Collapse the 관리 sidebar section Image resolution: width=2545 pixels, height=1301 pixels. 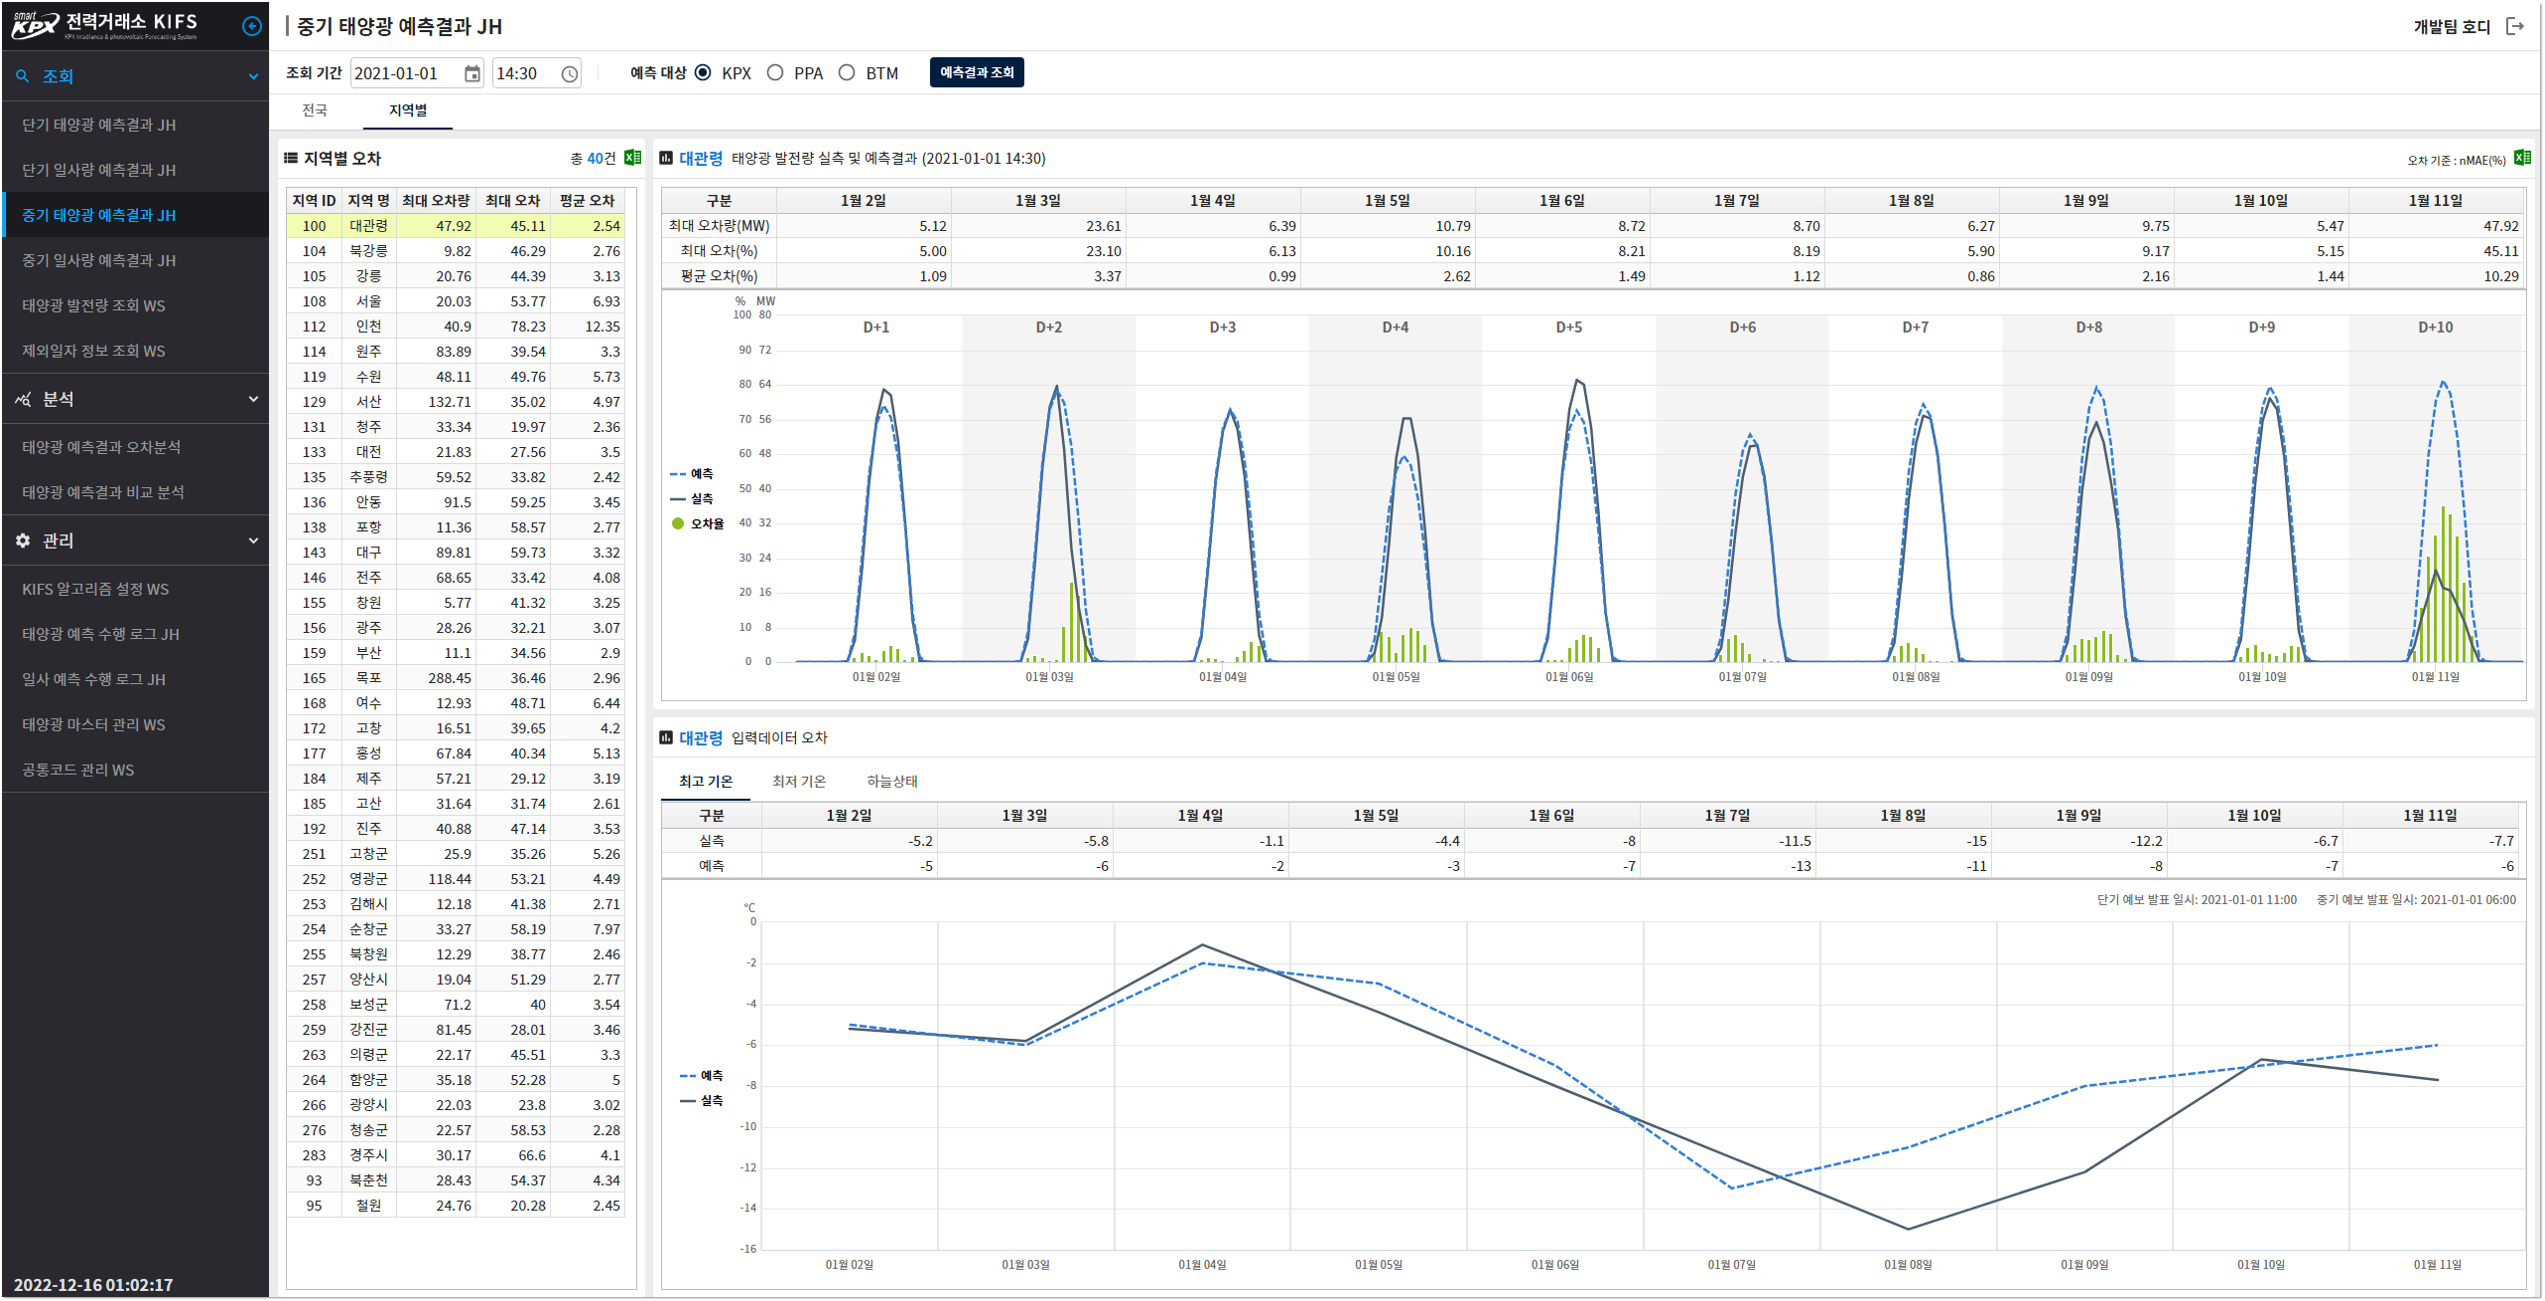point(253,540)
